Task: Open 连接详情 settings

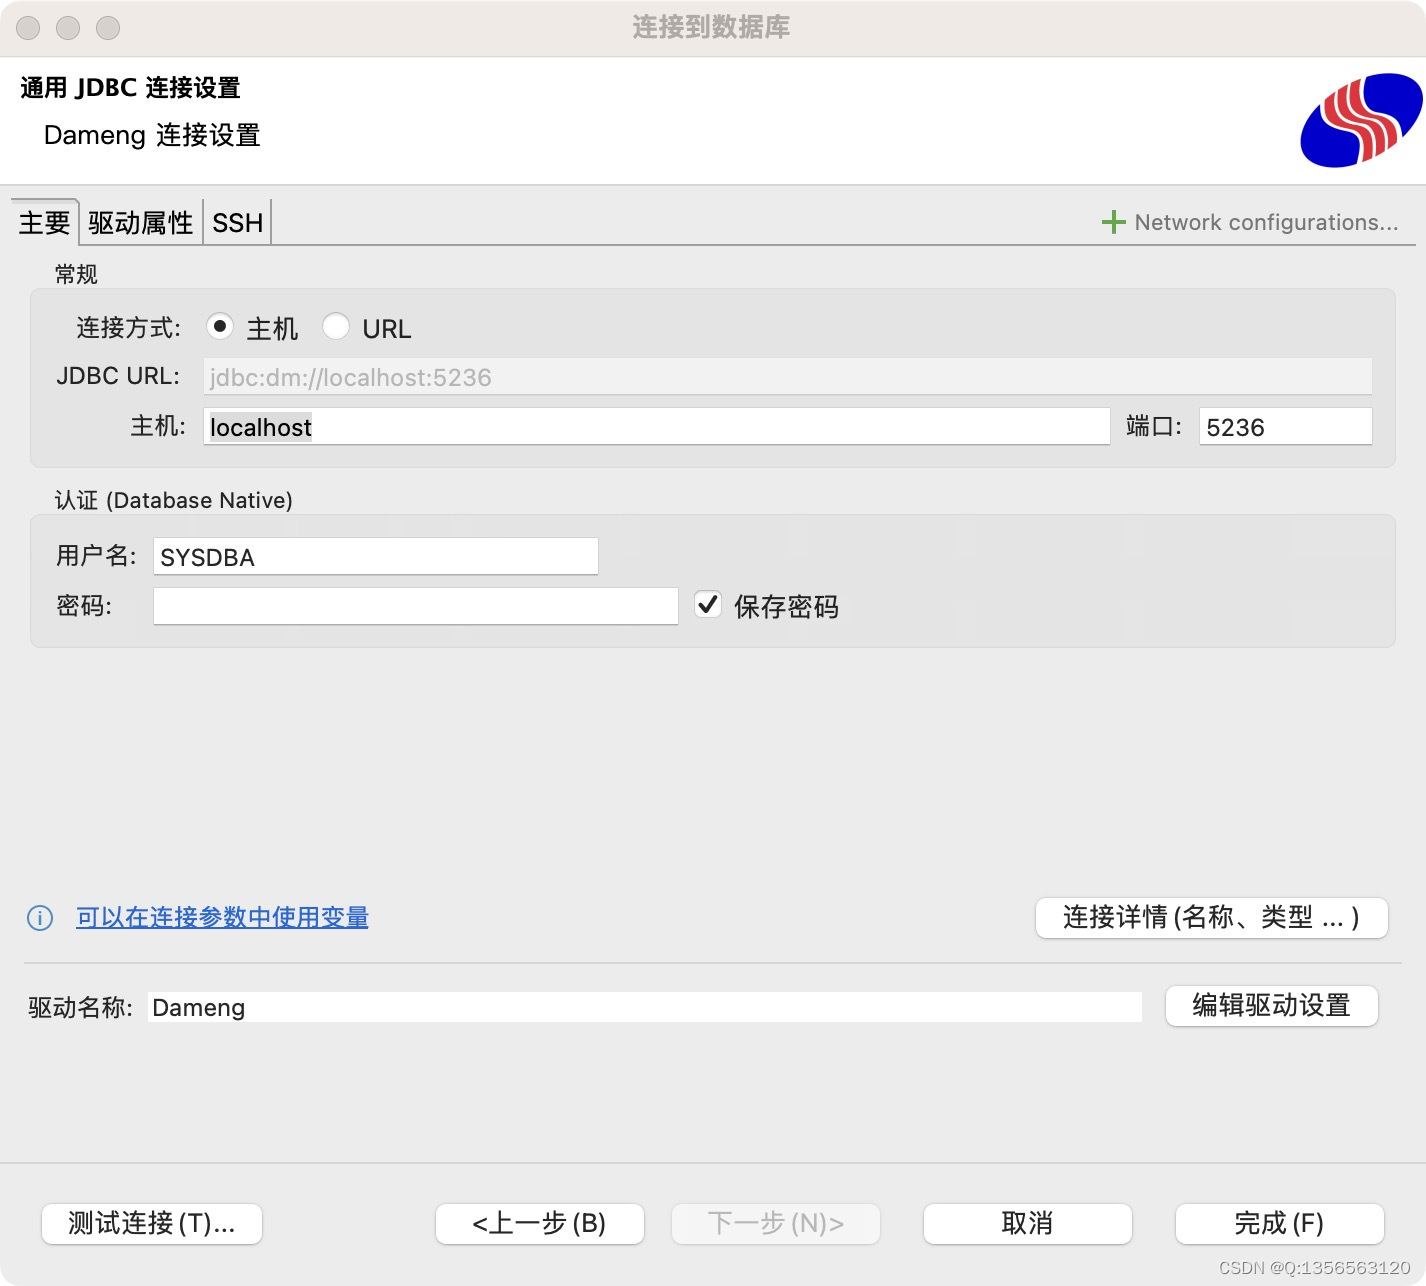Action: [x=1211, y=917]
